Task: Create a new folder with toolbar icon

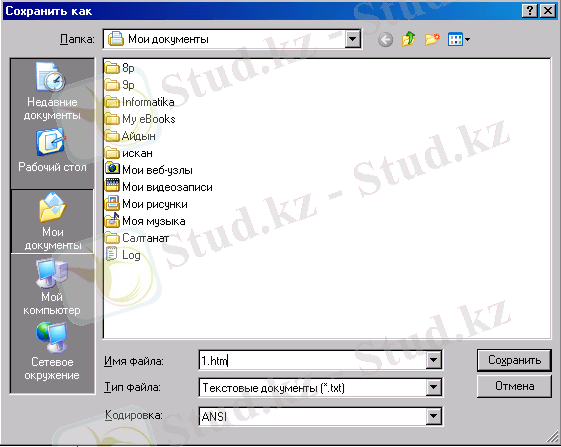Action: point(432,39)
